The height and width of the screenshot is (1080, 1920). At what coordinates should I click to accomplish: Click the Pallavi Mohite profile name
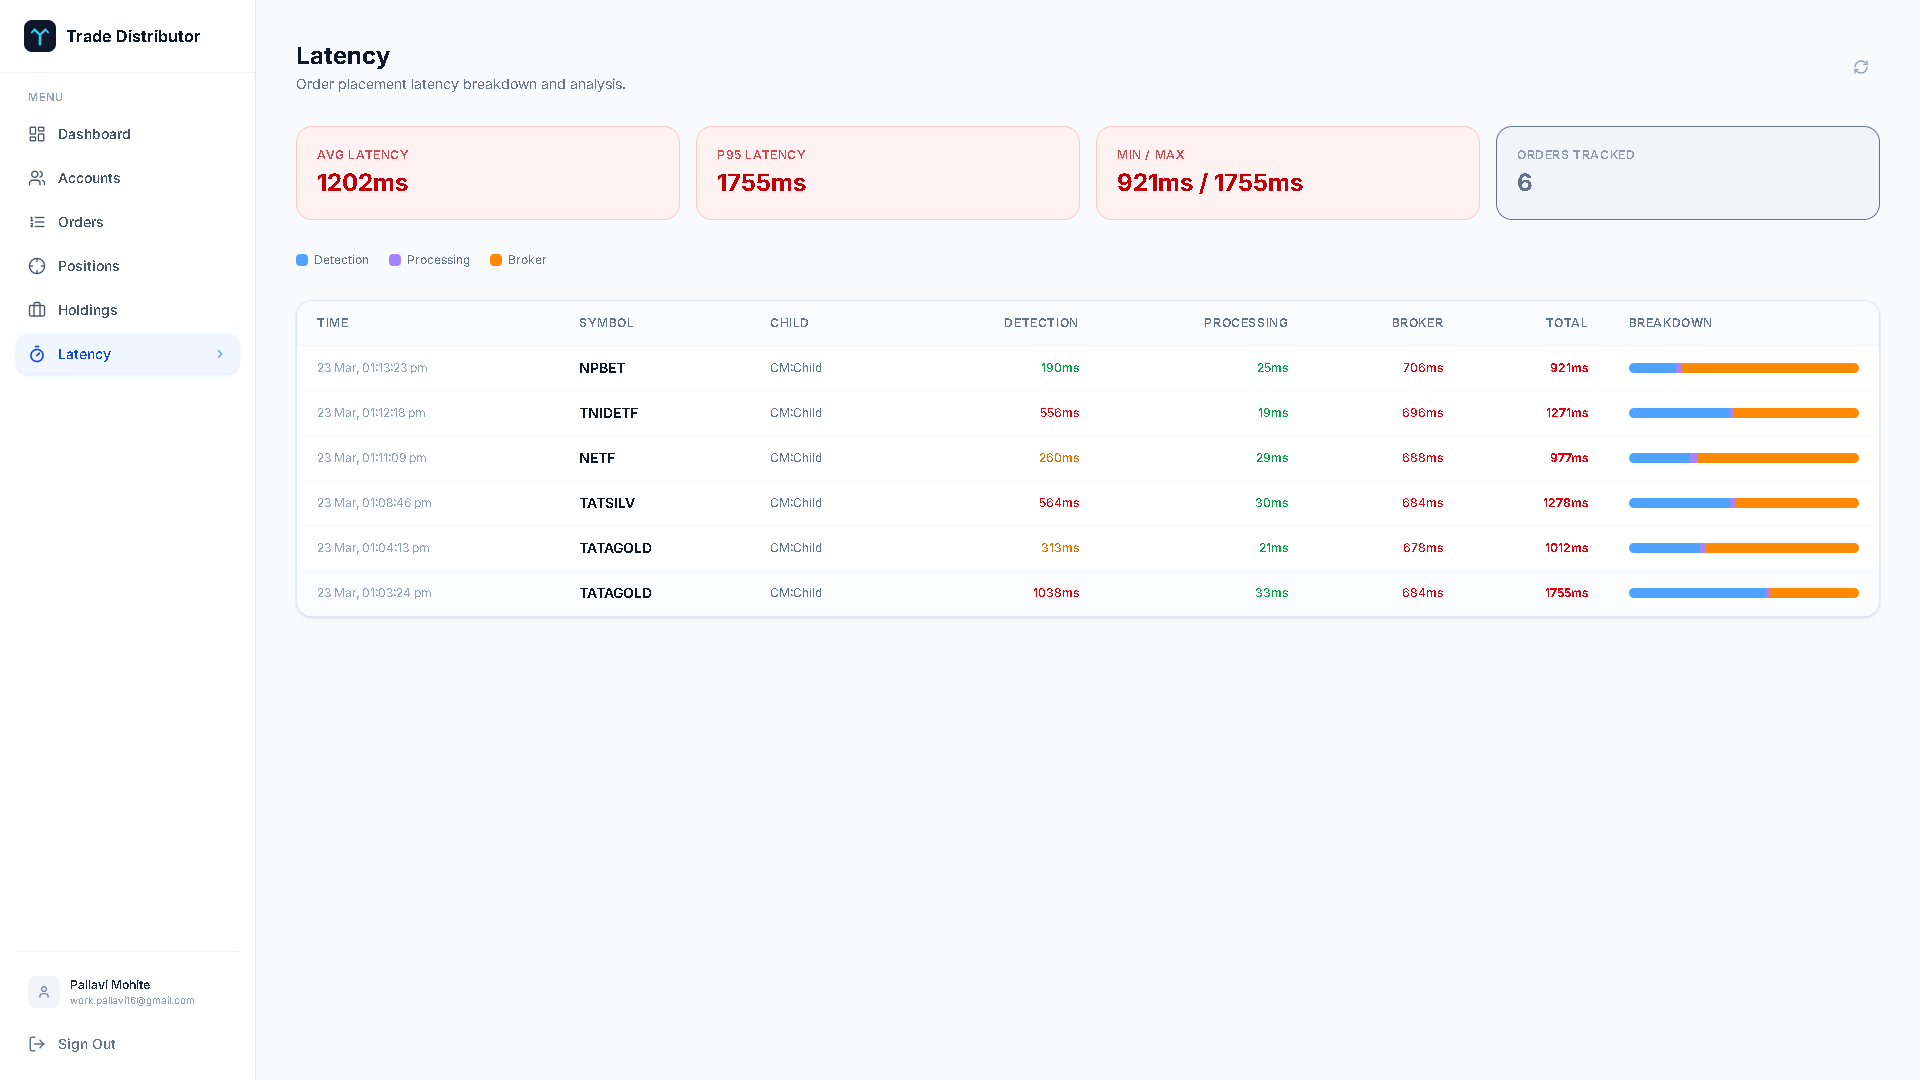pyautogui.click(x=110, y=985)
